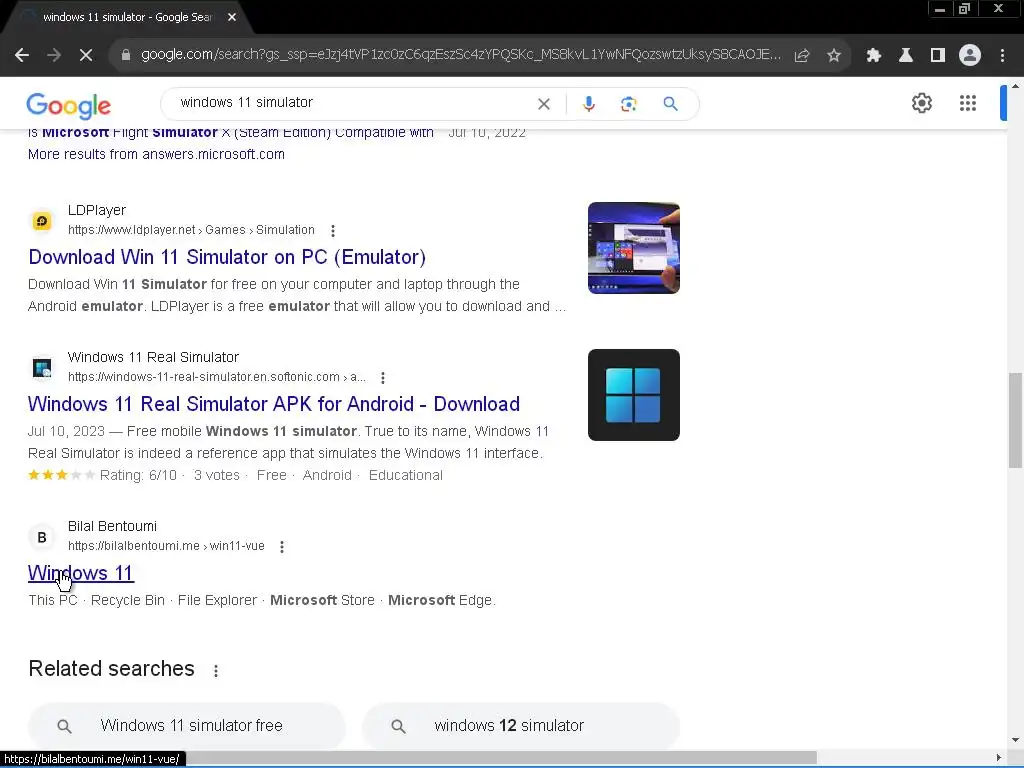Open Windows 11 Real Simulator APK link
This screenshot has width=1024, height=768.
[x=274, y=404]
